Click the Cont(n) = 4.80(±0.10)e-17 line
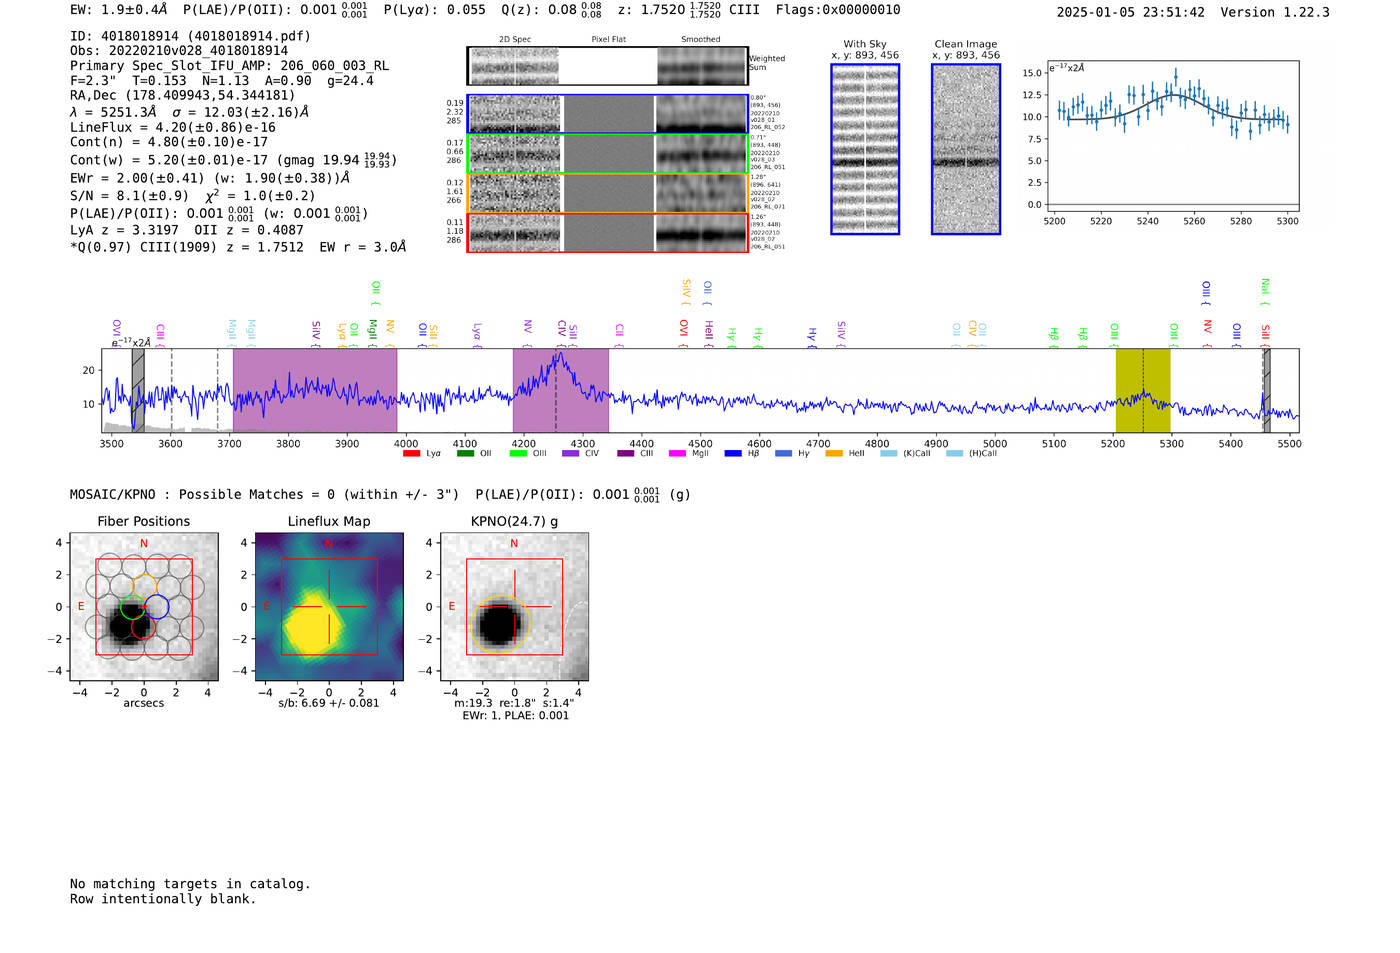 [x=169, y=142]
